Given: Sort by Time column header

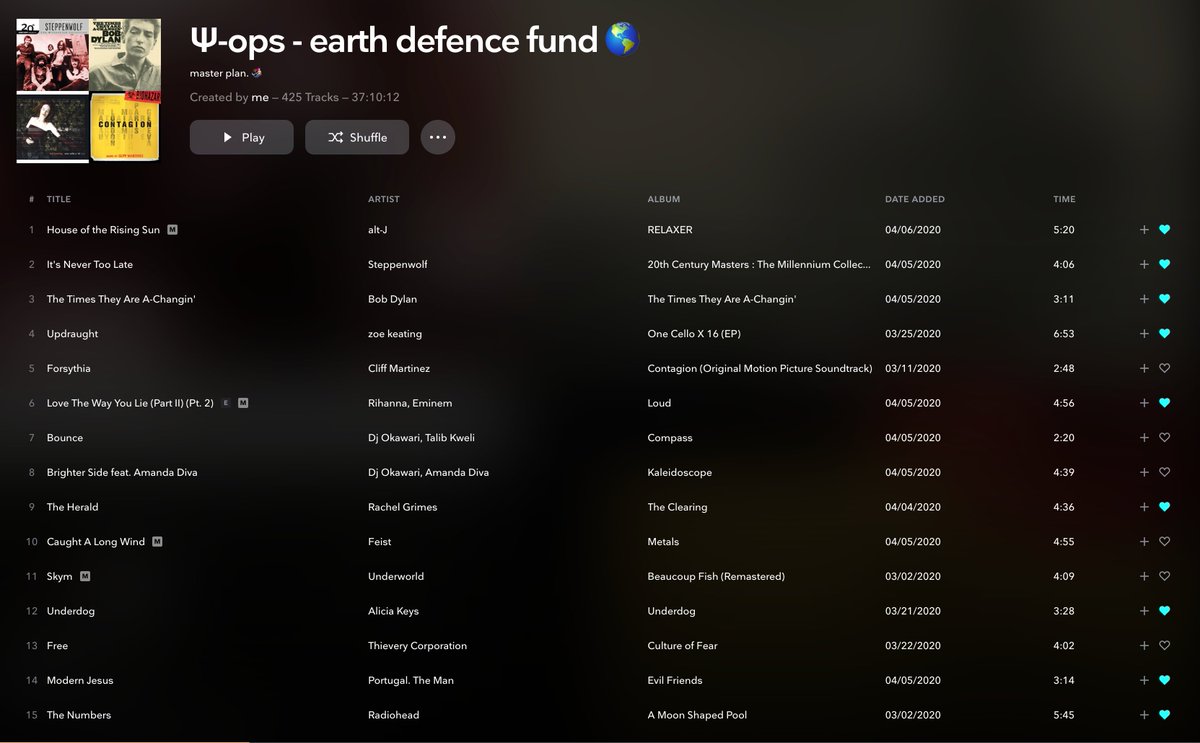Looking at the screenshot, I should coord(1064,199).
